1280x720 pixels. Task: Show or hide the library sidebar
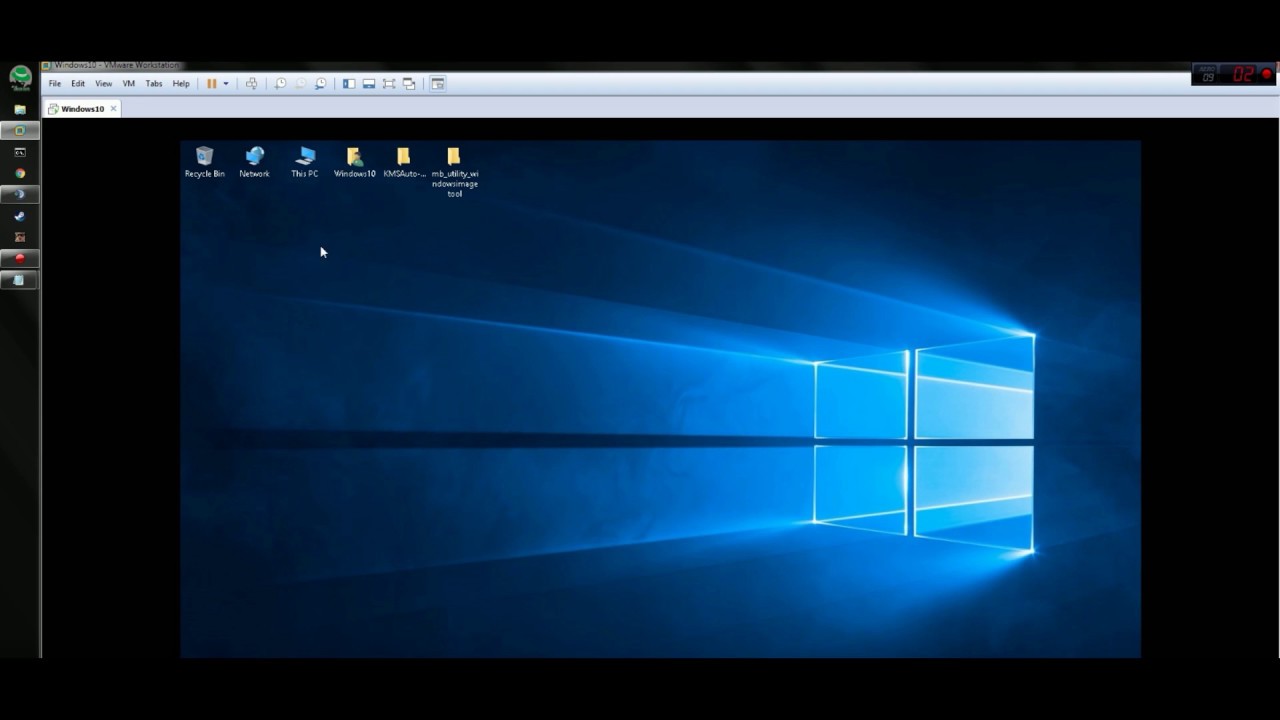(349, 84)
